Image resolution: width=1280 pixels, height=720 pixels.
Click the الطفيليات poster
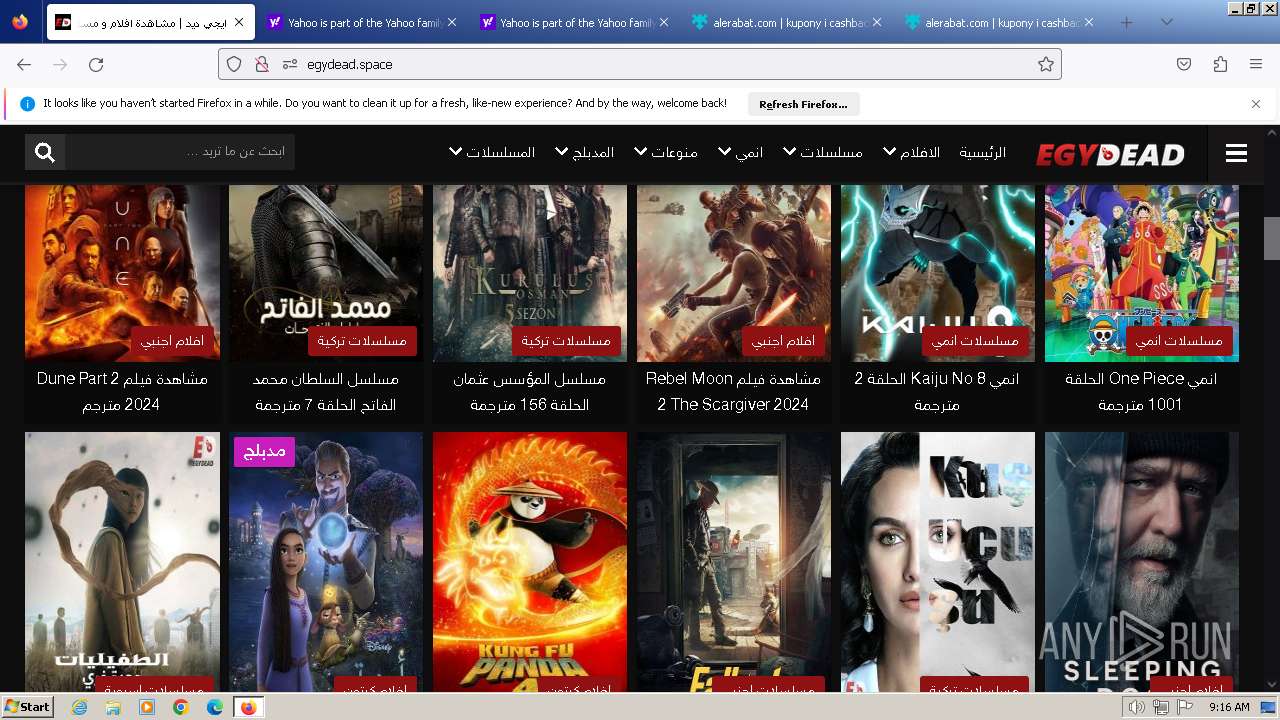[122, 561]
